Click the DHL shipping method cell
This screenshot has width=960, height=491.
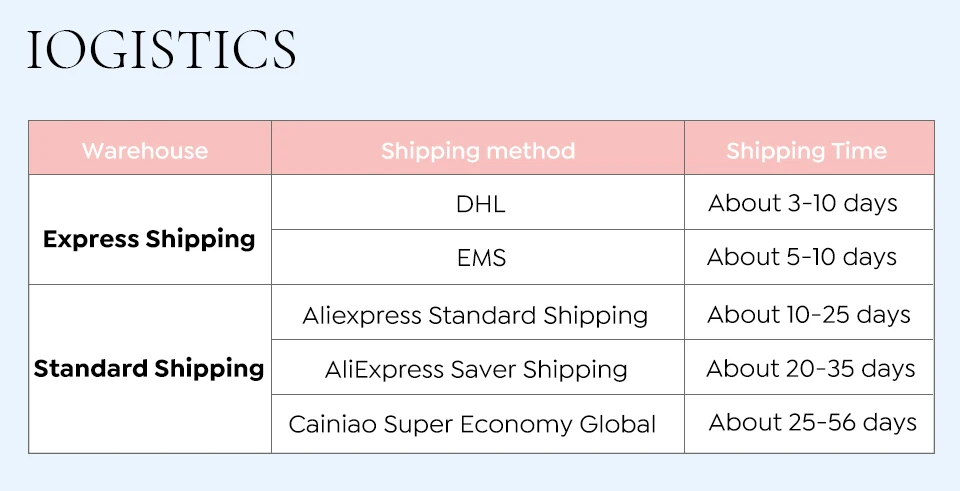click(480, 204)
